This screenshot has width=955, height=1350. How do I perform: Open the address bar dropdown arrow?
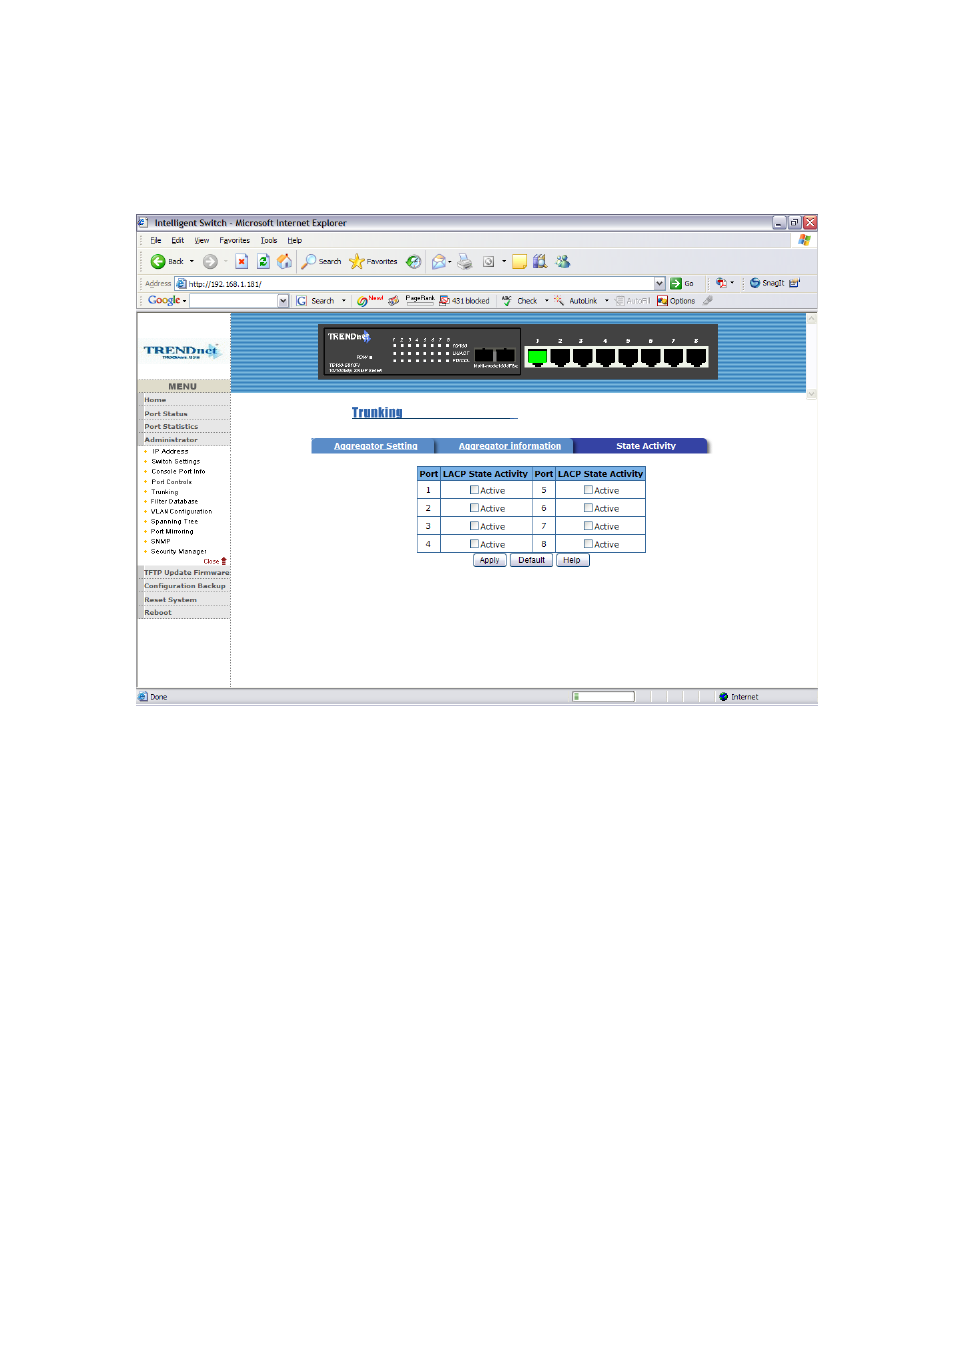pos(659,284)
